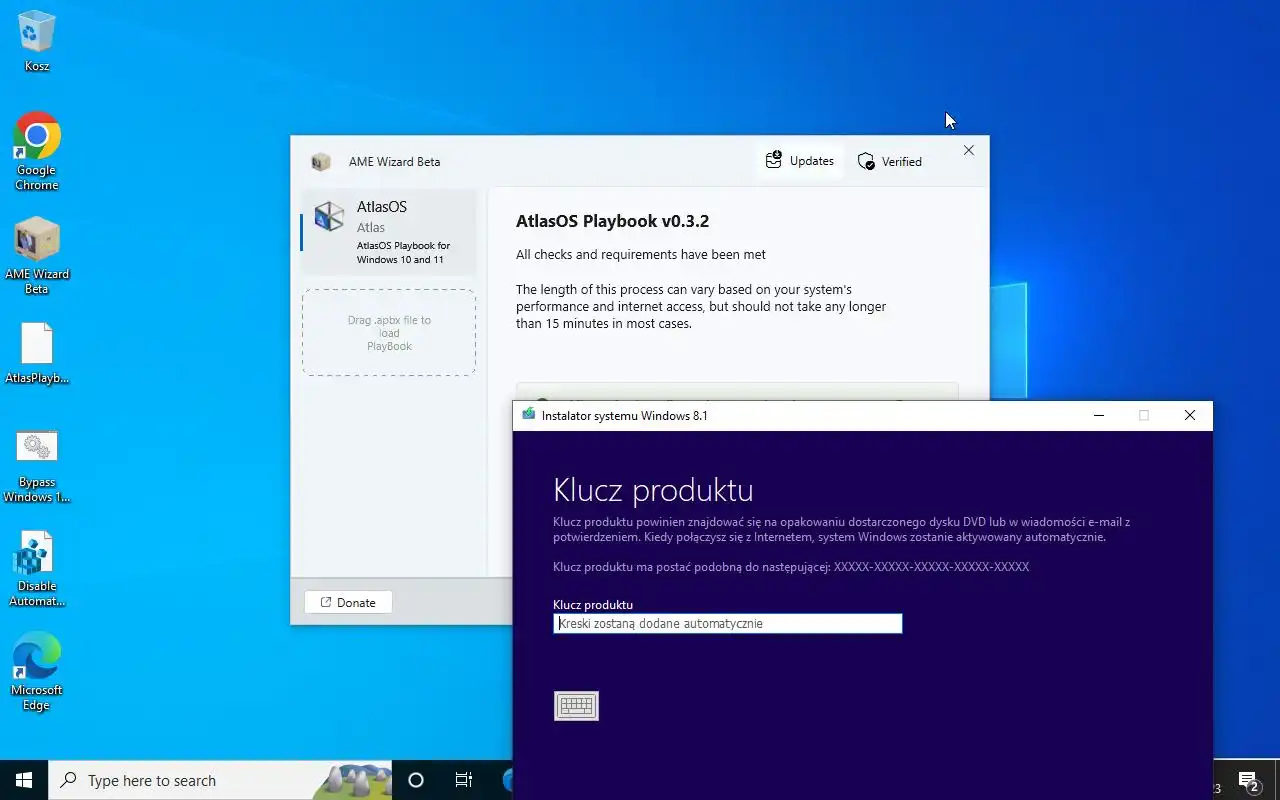Open the on-screen keyboard icon in installer

tap(576, 706)
